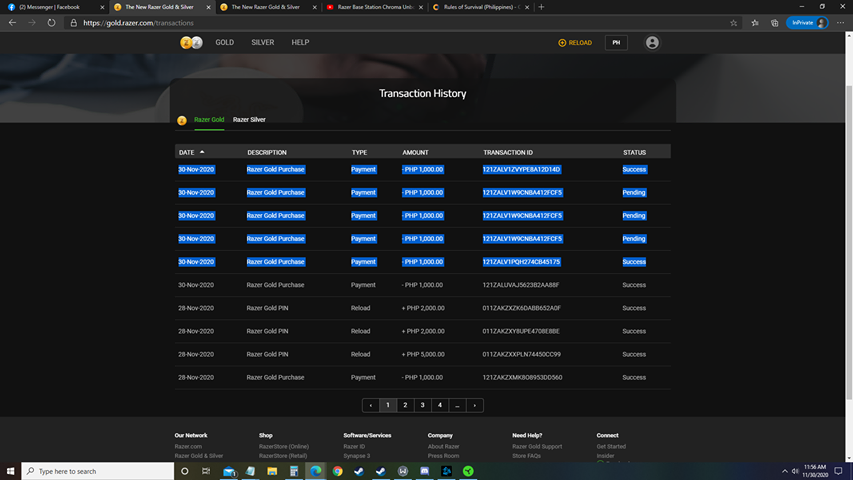
Task: Open File Explorer from the taskbar
Action: pyautogui.click(x=272, y=471)
